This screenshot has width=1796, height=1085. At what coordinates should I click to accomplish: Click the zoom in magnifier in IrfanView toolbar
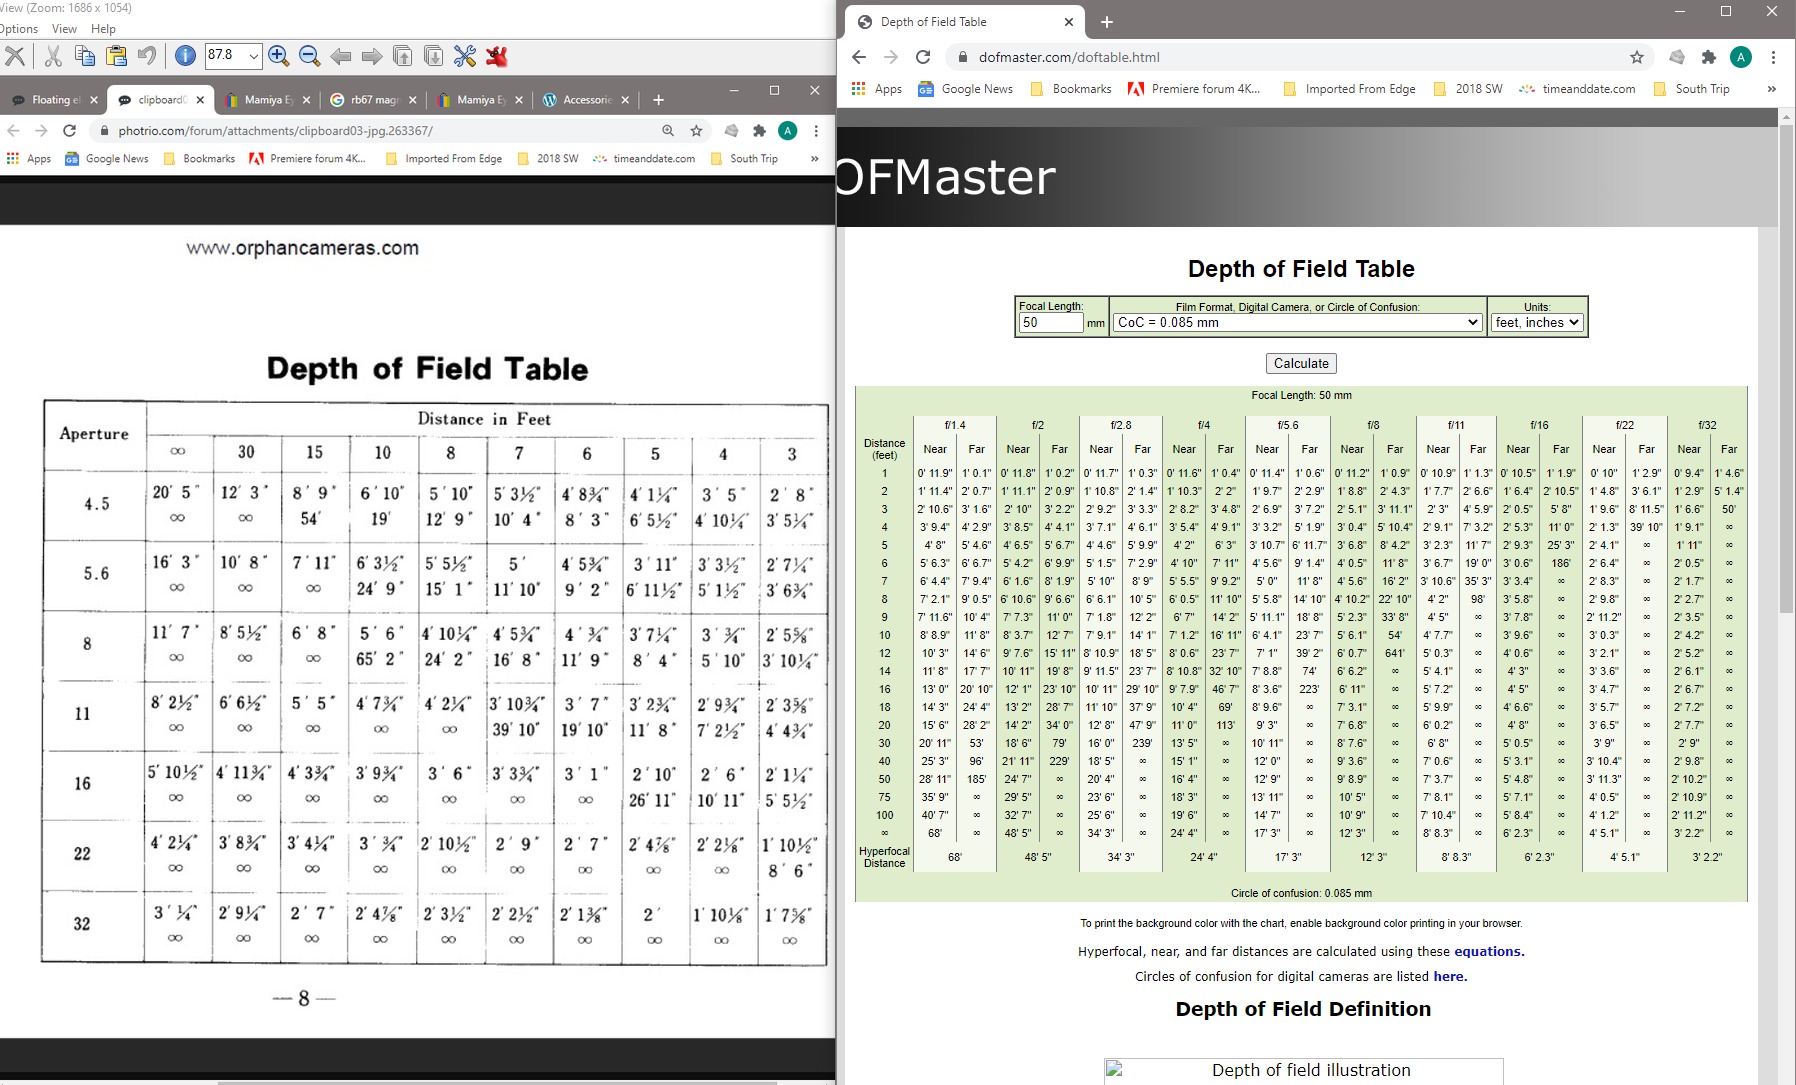point(278,56)
